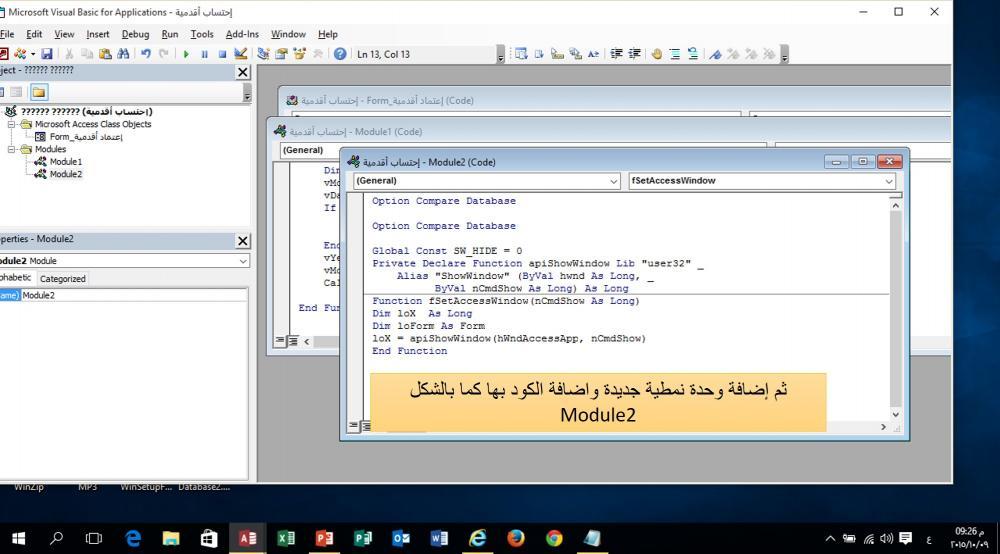The image size is (1000, 554).
Task: Open the Edit menu
Action: pos(34,34)
